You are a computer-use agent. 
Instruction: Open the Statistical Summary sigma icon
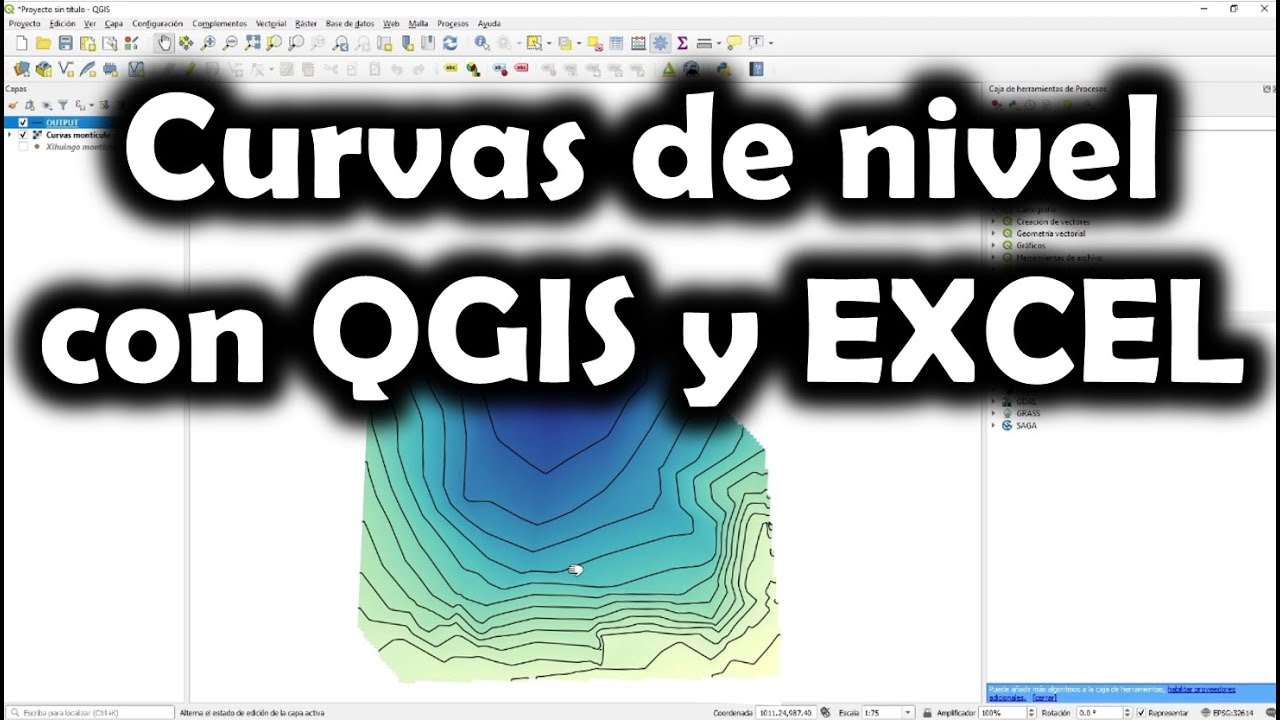point(682,43)
